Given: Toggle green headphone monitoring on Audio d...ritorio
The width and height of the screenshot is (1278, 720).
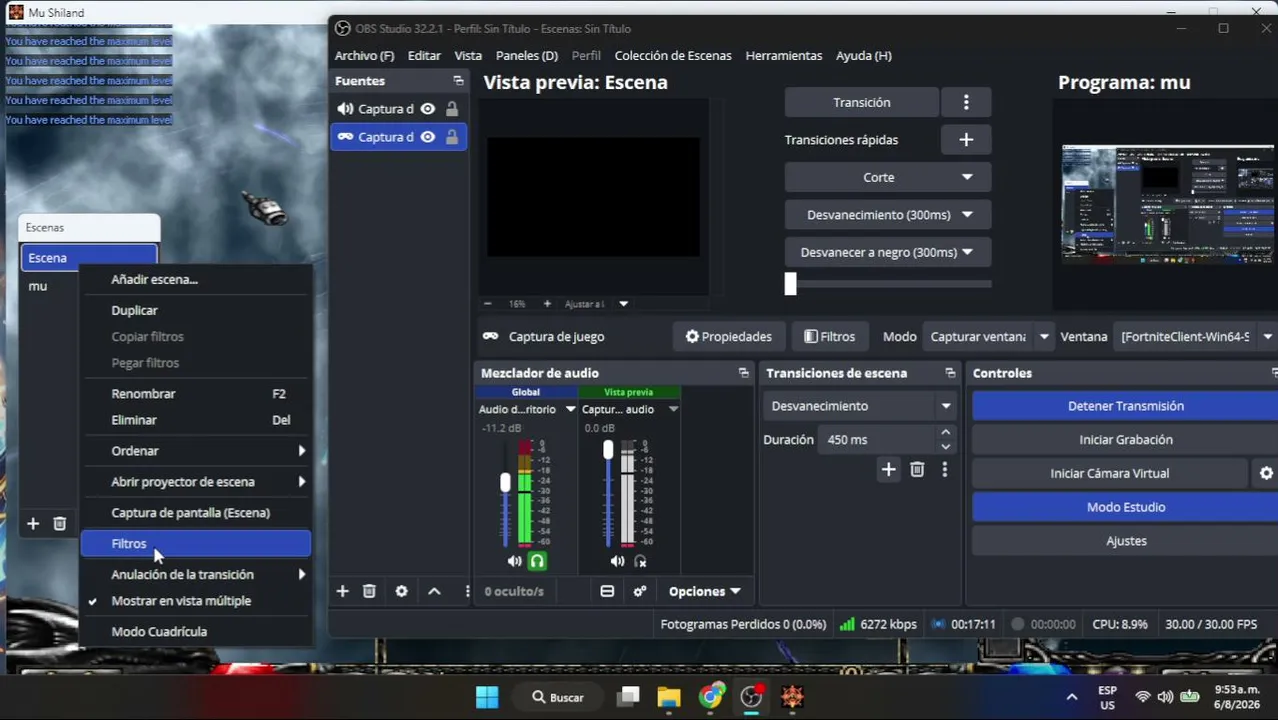Looking at the screenshot, I should click(x=537, y=561).
